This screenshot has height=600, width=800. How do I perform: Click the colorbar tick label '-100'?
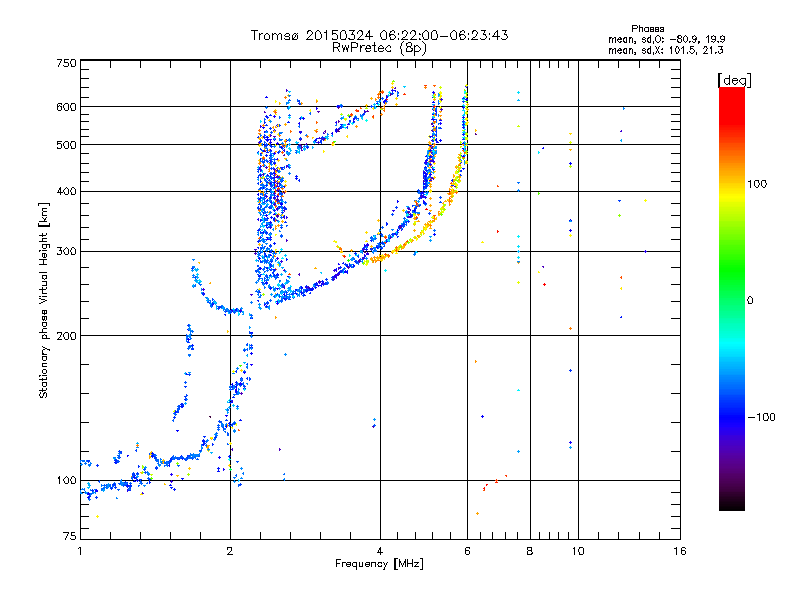tap(761, 417)
